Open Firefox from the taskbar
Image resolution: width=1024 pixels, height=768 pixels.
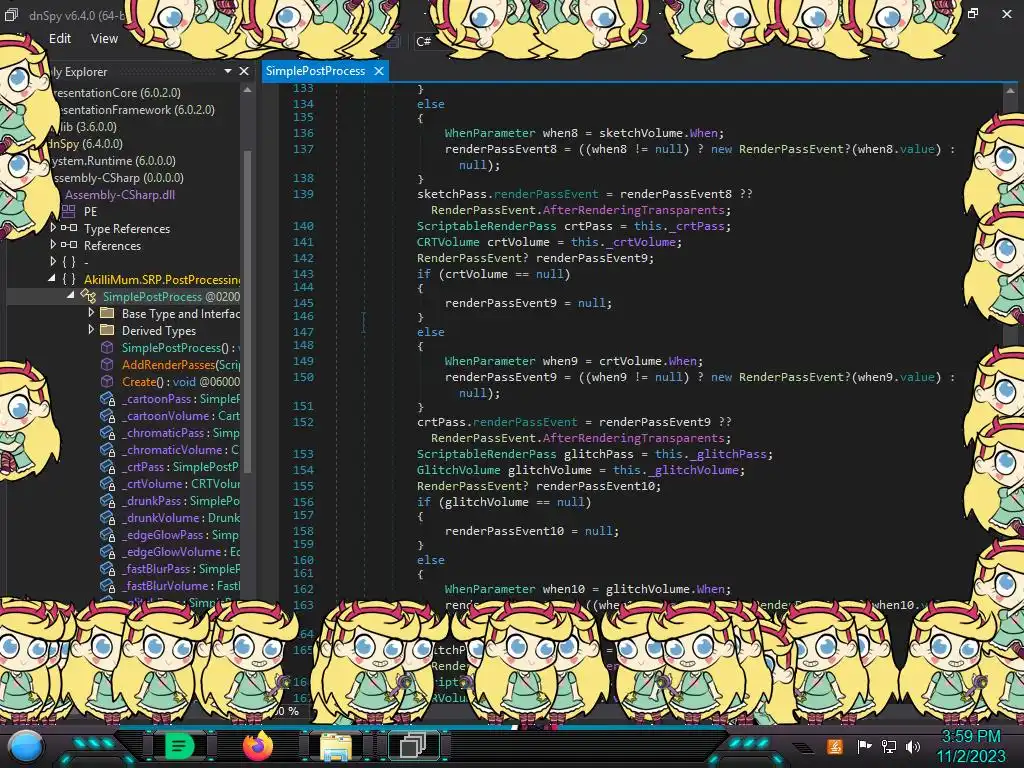point(258,746)
